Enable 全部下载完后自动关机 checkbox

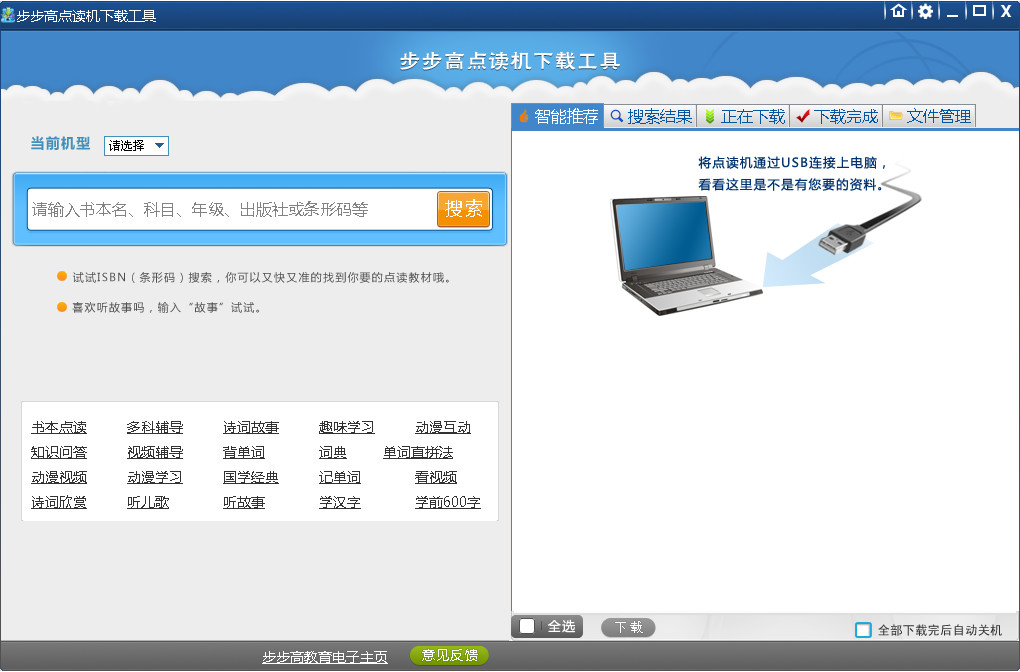[x=863, y=630]
